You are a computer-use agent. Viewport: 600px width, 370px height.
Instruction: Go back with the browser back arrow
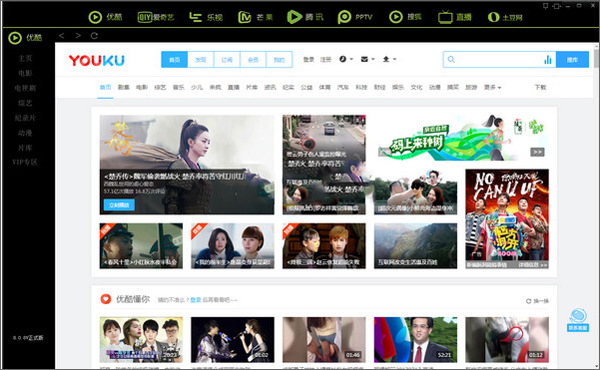click(62, 36)
